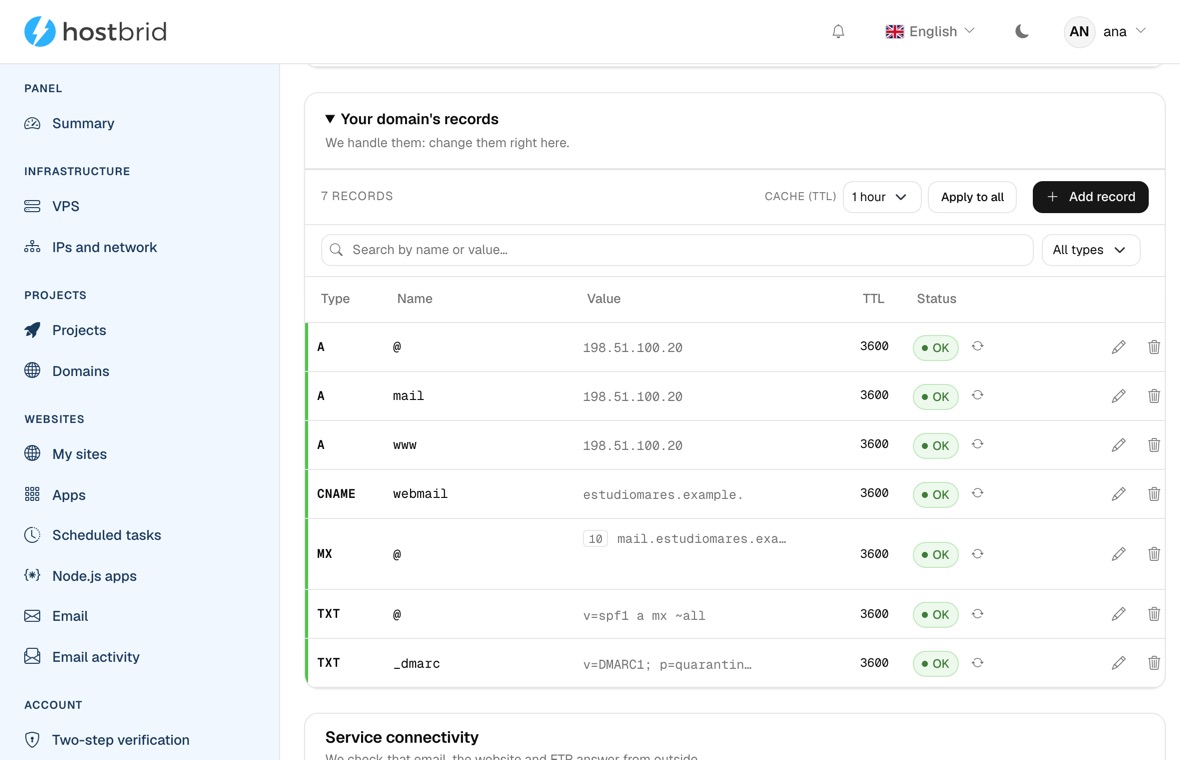Edit the A record for mail
1180x760 pixels.
point(1118,396)
